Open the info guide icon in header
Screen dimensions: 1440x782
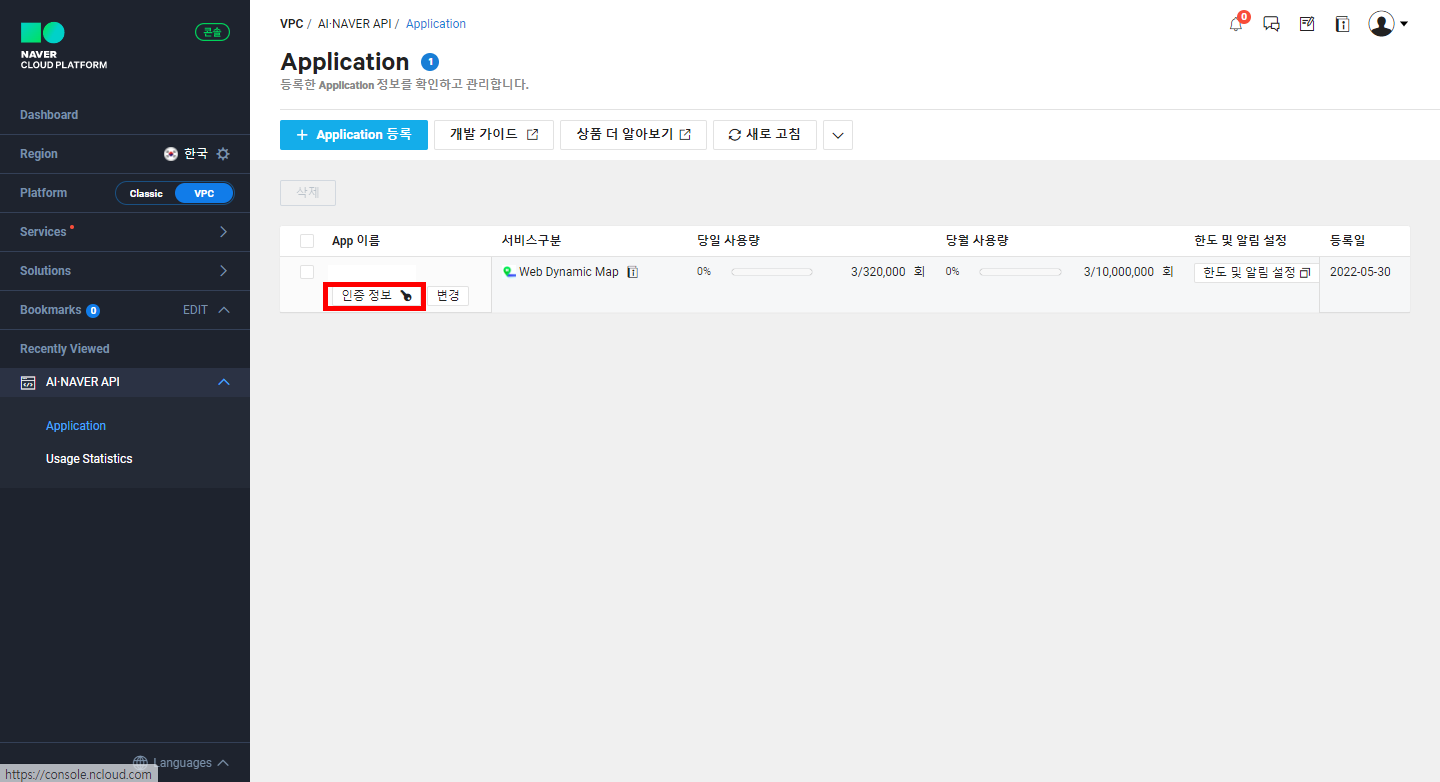1343,24
